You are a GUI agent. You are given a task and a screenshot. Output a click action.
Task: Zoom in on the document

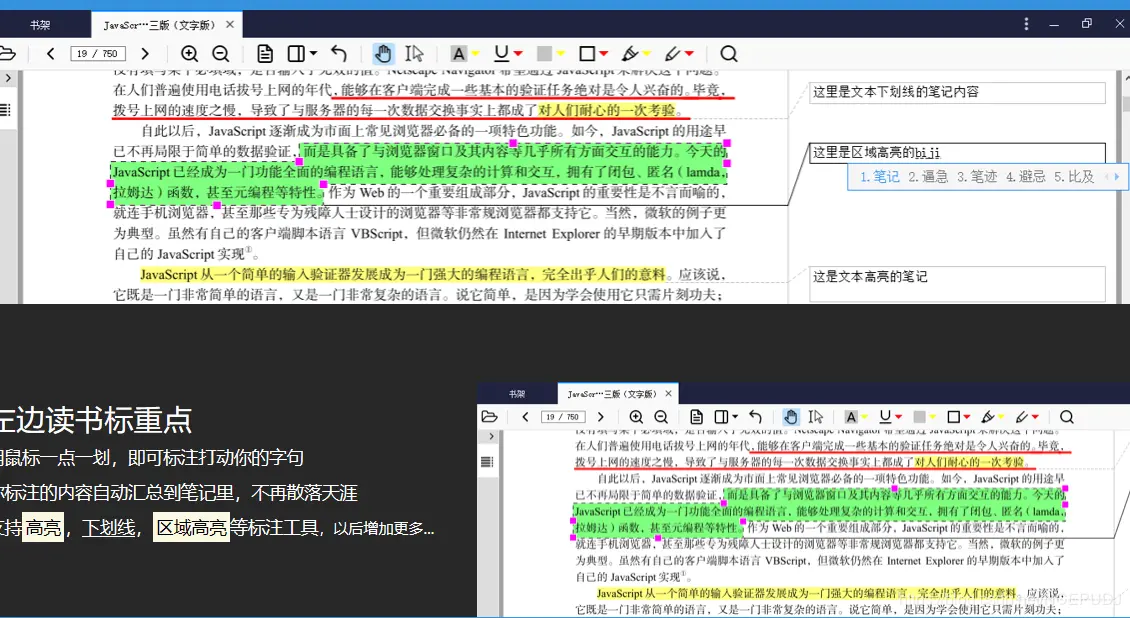[190, 54]
